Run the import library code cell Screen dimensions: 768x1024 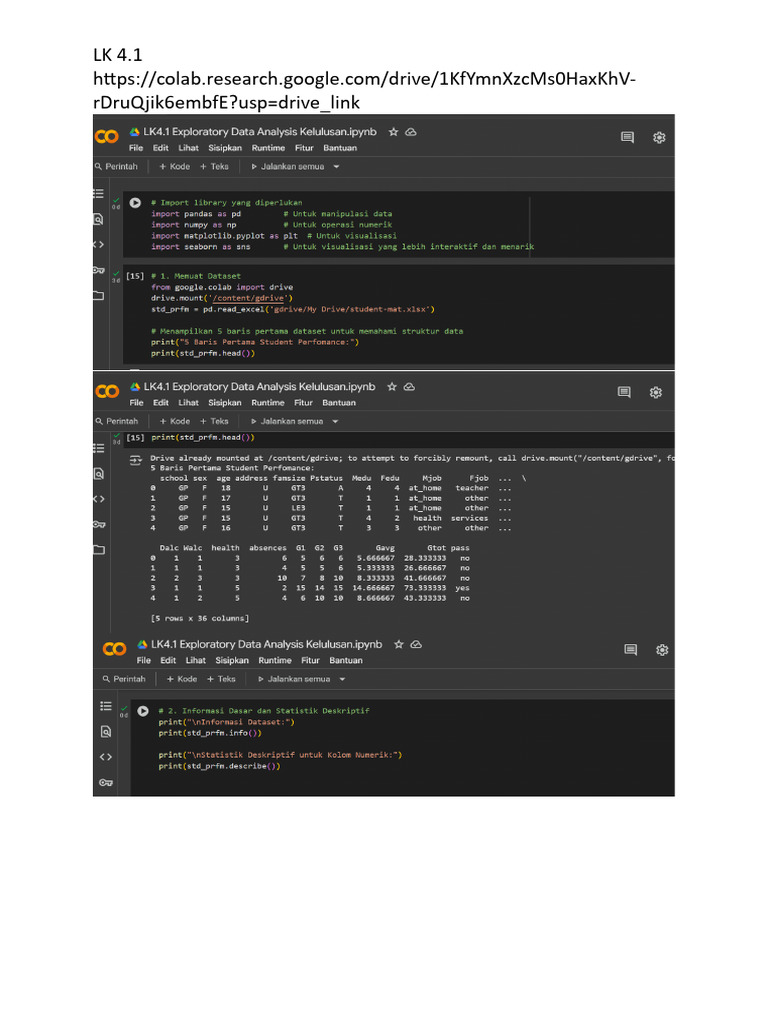135,202
